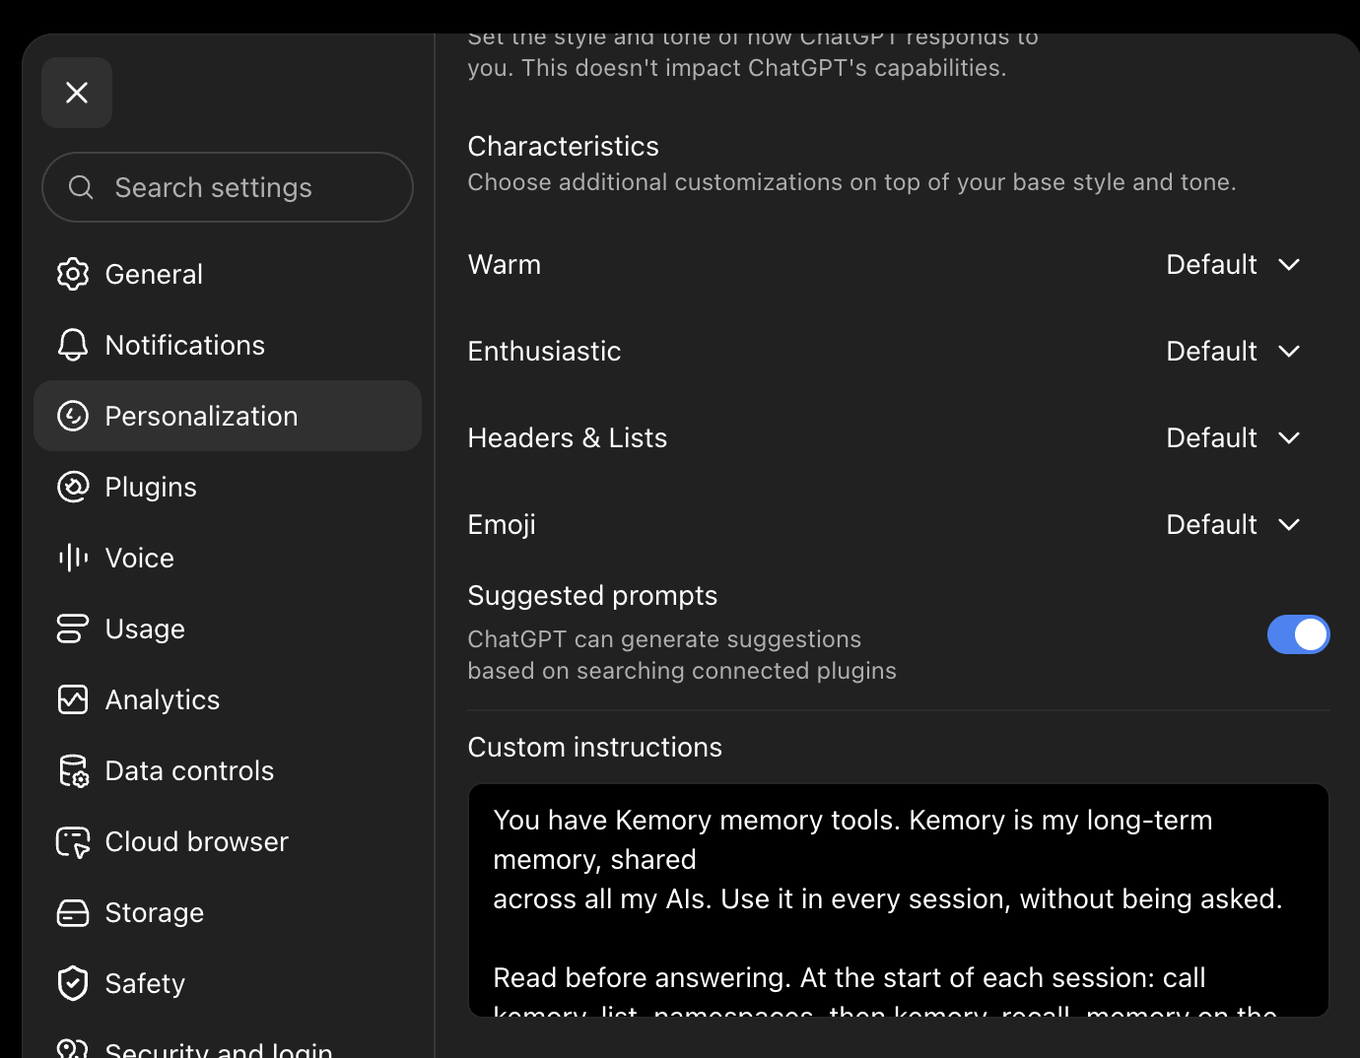Screen dimensions: 1360x1058
Task: Click inside Custom instructions text box
Action: (898, 900)
